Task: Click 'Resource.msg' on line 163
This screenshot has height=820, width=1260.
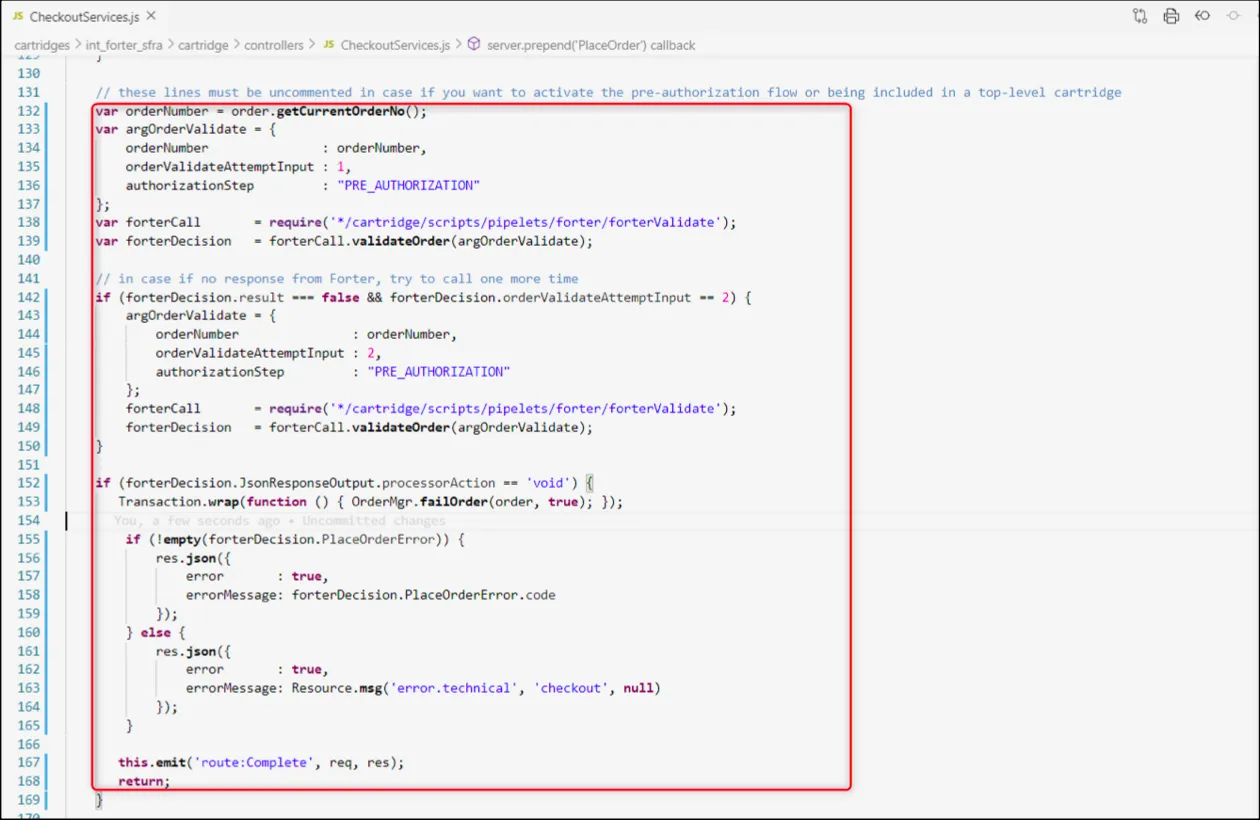Action: tap(336, 687)
